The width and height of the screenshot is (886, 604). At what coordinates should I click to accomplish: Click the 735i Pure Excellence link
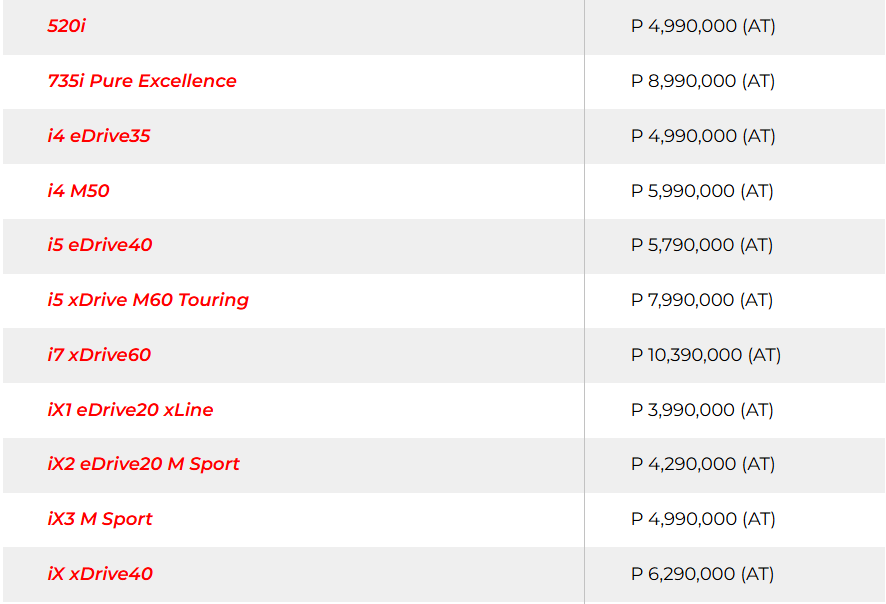click(142, 81)
